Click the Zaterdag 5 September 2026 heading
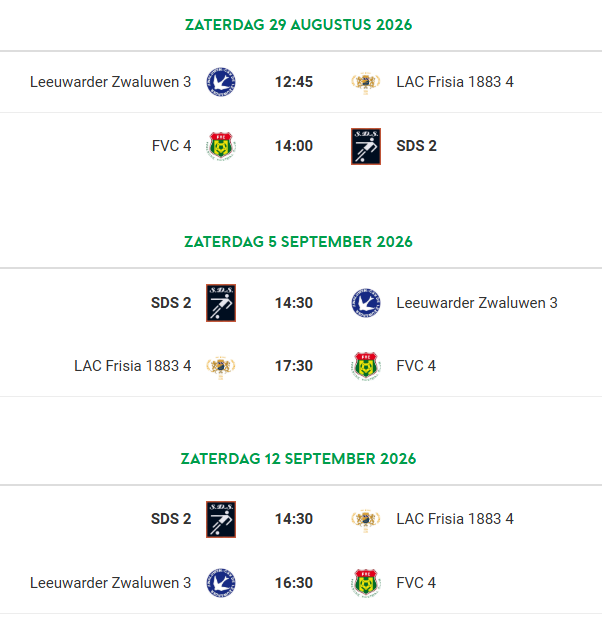The width and height of the screenshot is (602, 633). tap(298, 242)
